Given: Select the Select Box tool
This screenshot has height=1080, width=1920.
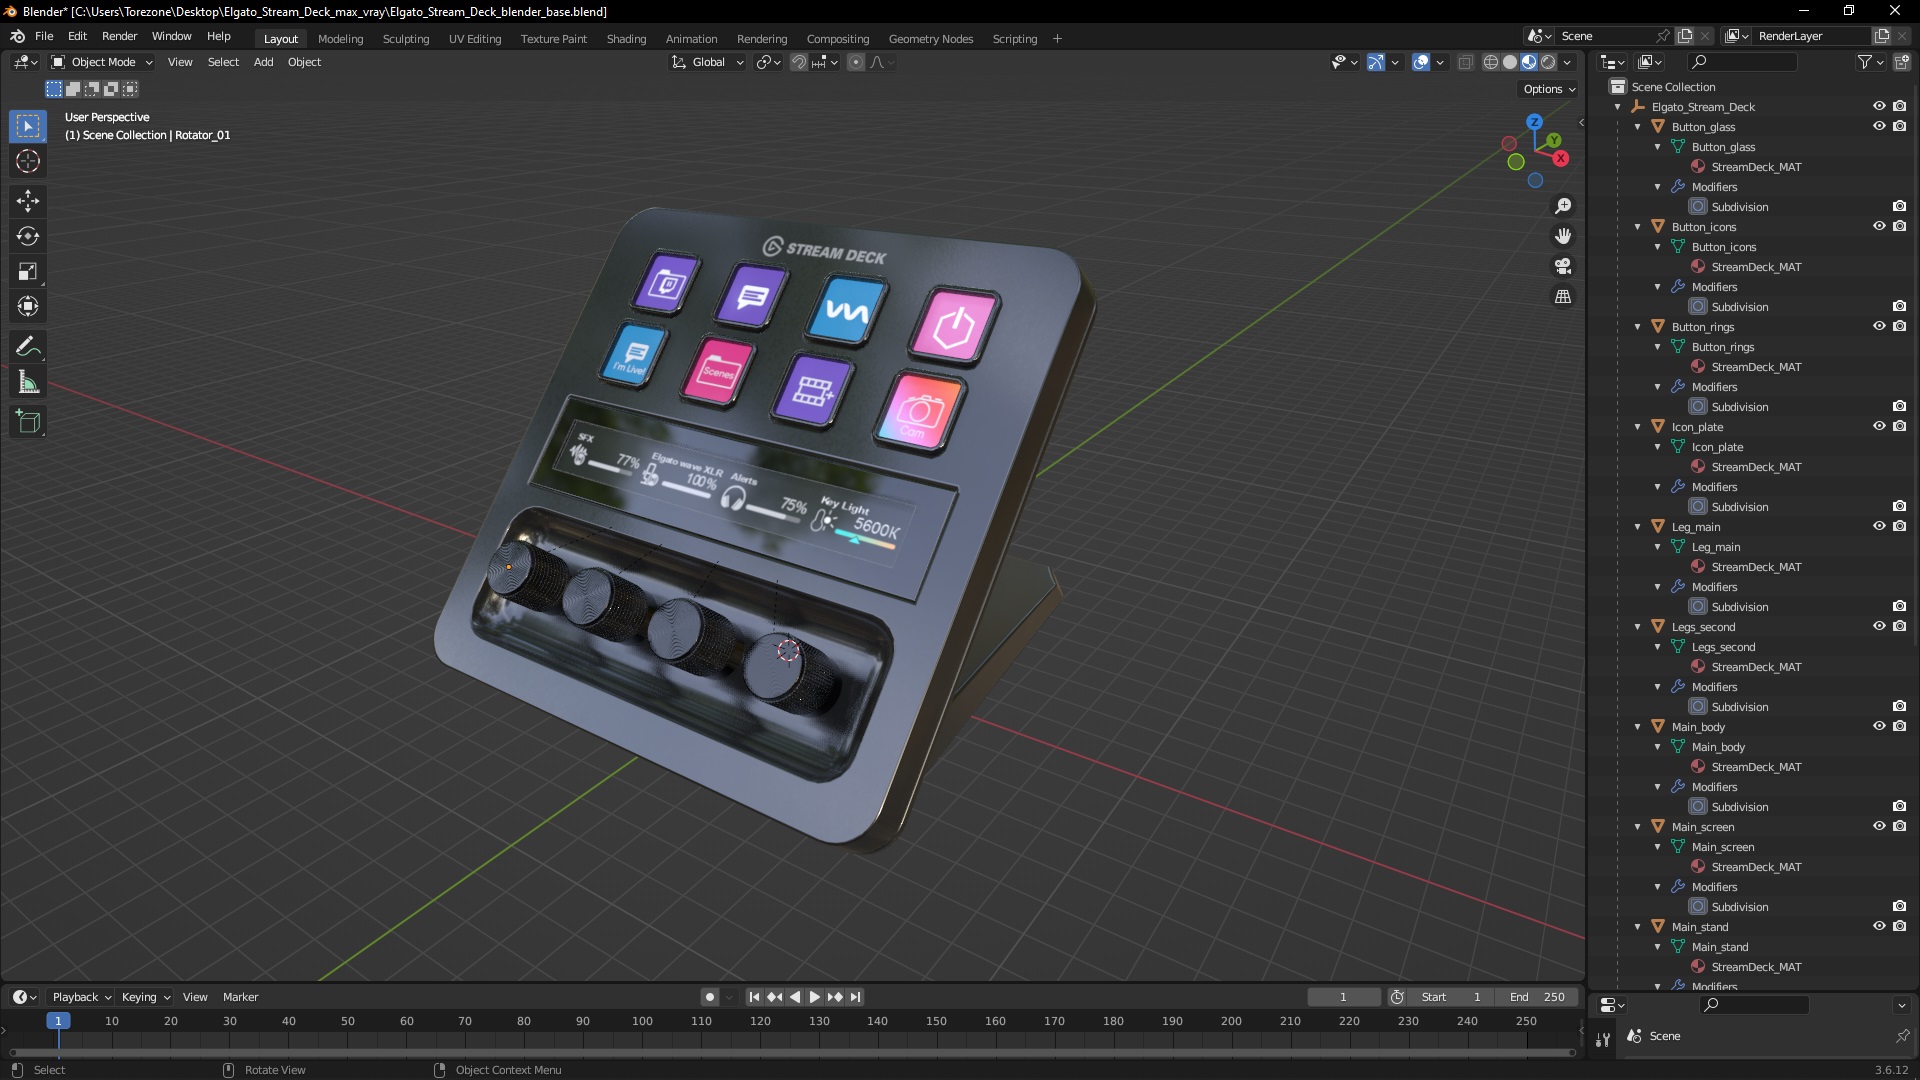Looking at the screenshot, I should [28, 126].
